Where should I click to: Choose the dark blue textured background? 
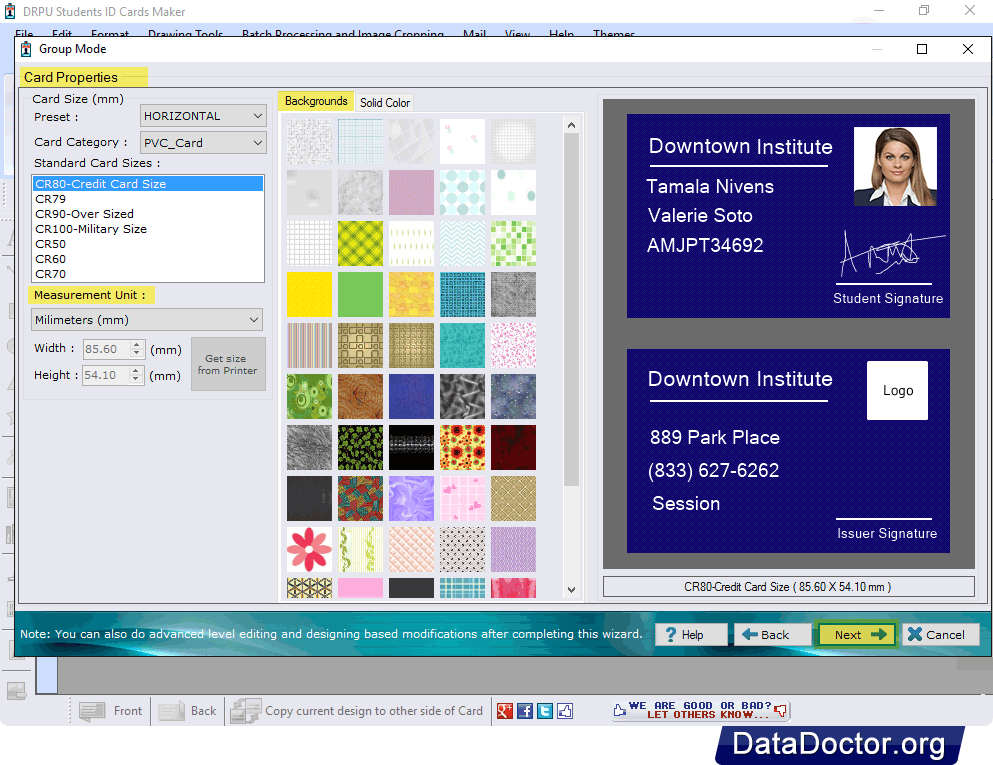coord(412,396)
